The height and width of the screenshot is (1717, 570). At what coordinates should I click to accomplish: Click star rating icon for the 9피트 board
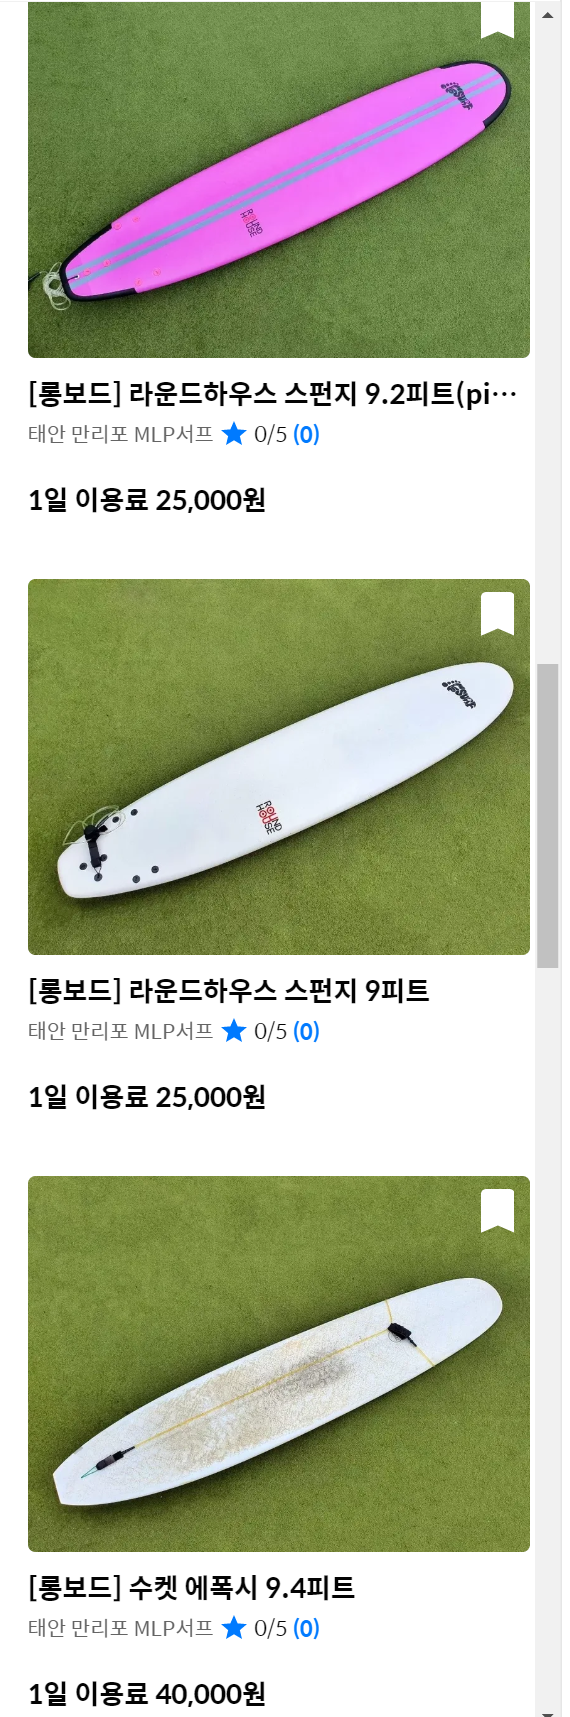234,1031
